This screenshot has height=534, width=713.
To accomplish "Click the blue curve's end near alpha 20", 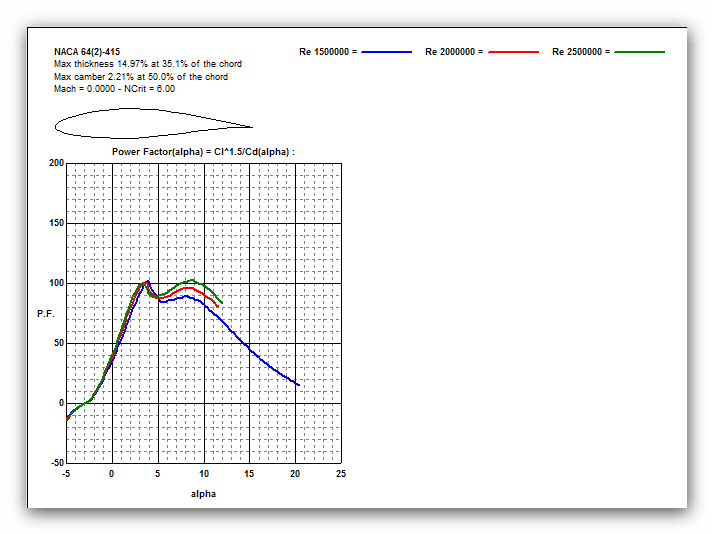I will point(297,384).
